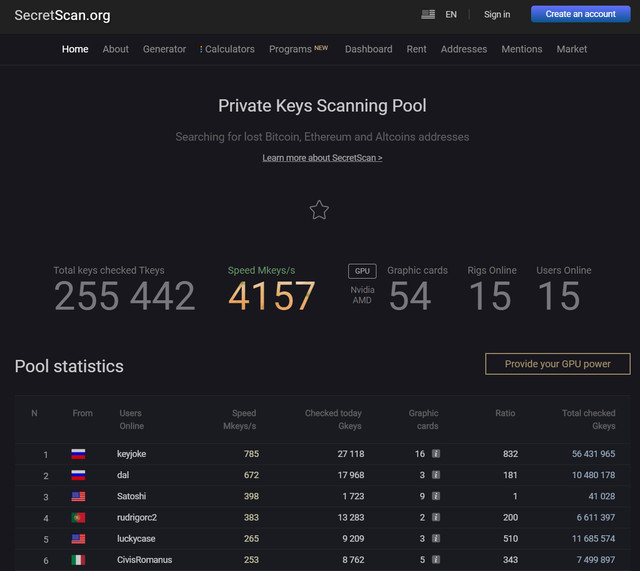Open the Dashboard page
The width and height of the screenshot is (640, 571).
(369, 49)
